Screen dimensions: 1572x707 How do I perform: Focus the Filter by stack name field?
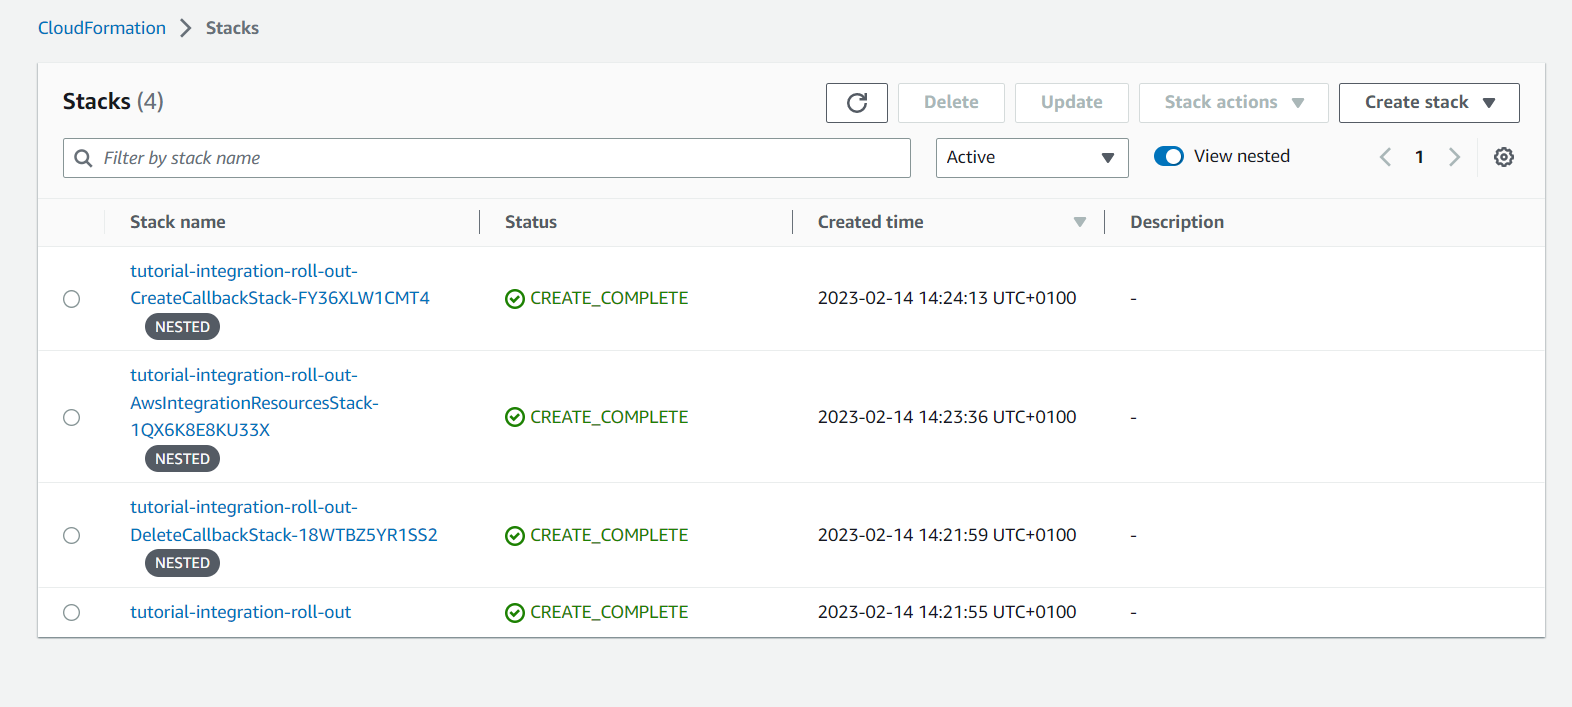pos(500,158)
